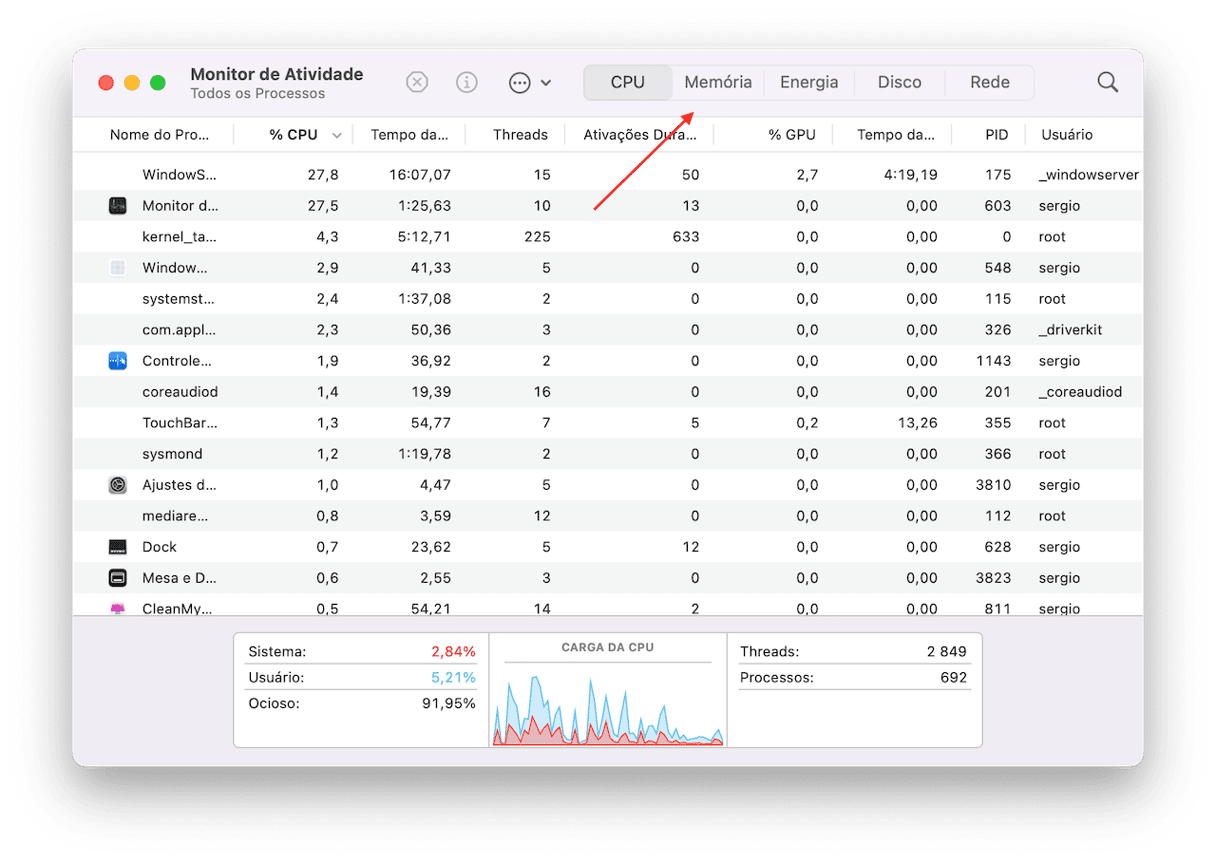Open the ellipsis more-options toolbar menu

tap(530, 83)
